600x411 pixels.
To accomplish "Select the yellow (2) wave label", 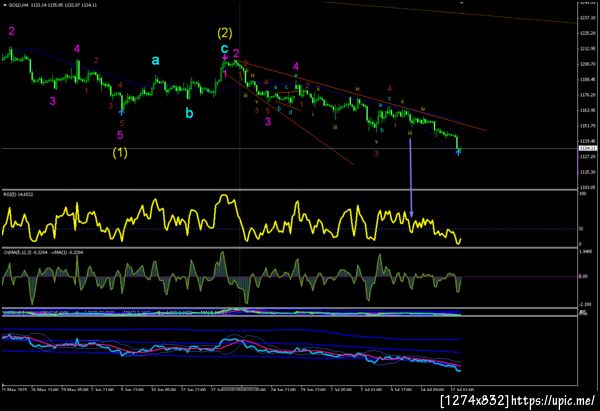I will point(225,33).
